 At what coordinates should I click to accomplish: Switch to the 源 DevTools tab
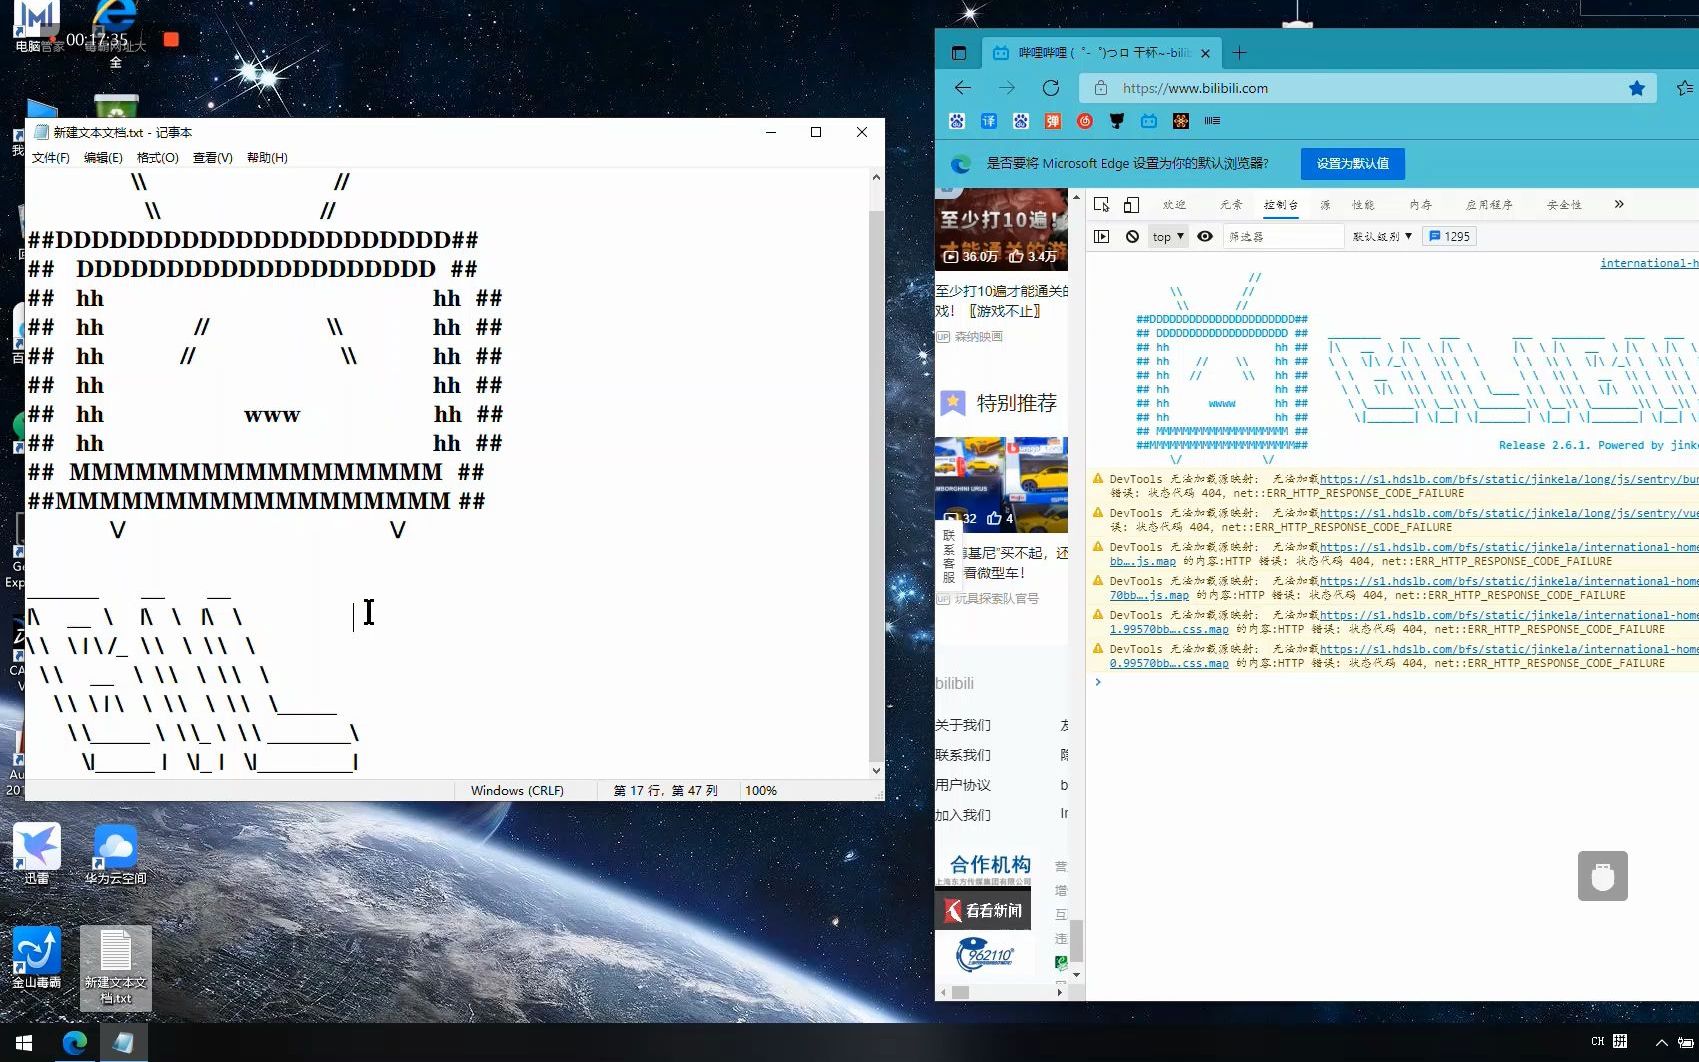(x=1325, y=205)
